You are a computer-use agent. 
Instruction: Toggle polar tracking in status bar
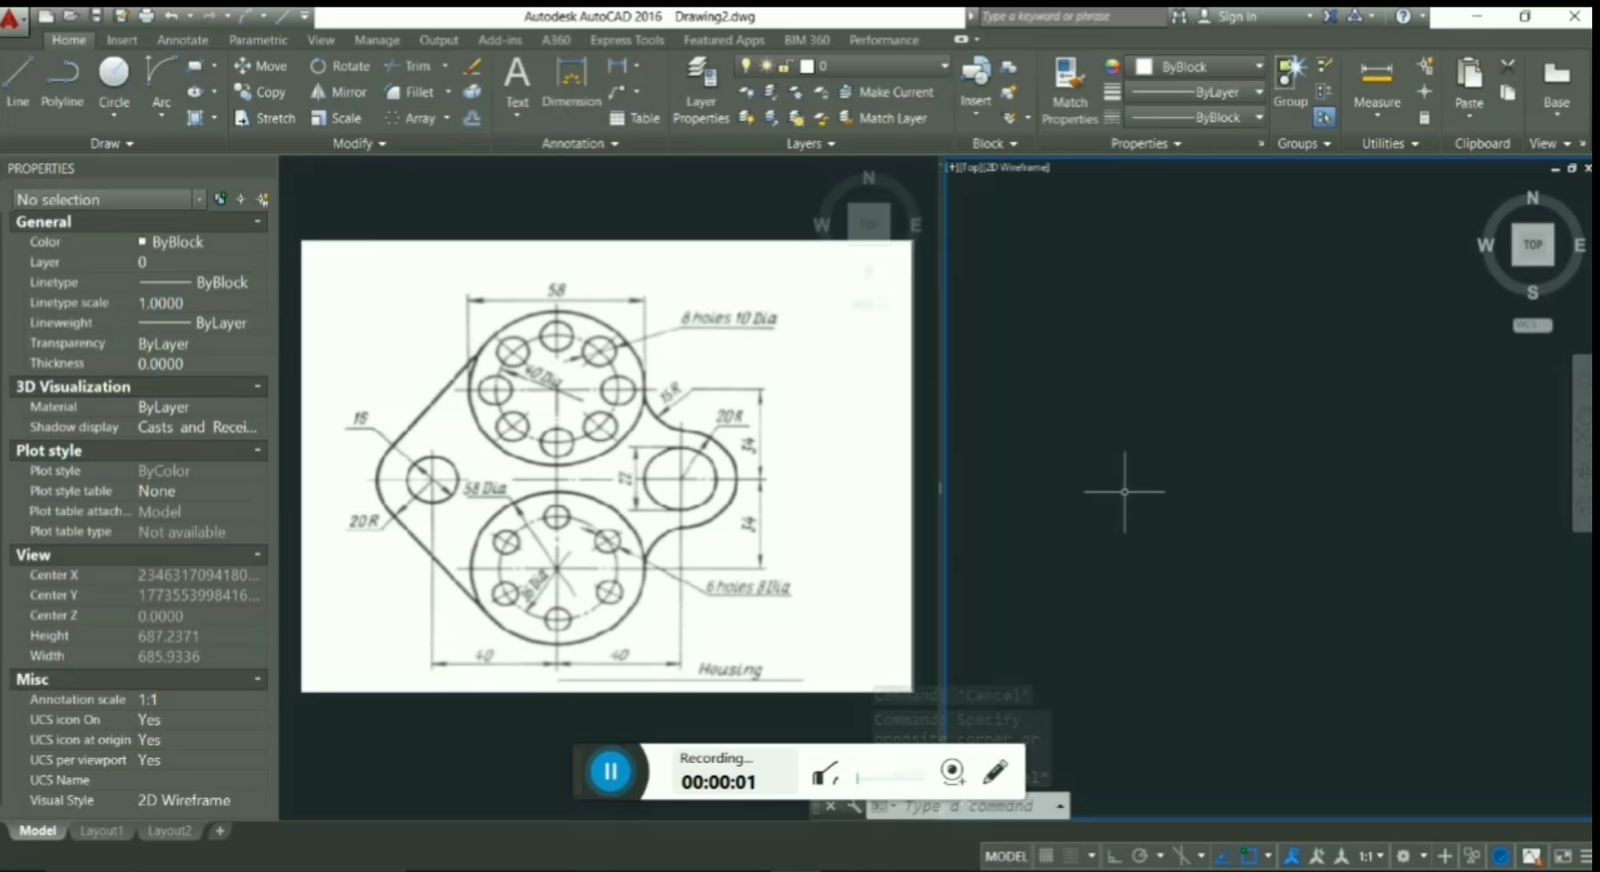[1140, 856]
